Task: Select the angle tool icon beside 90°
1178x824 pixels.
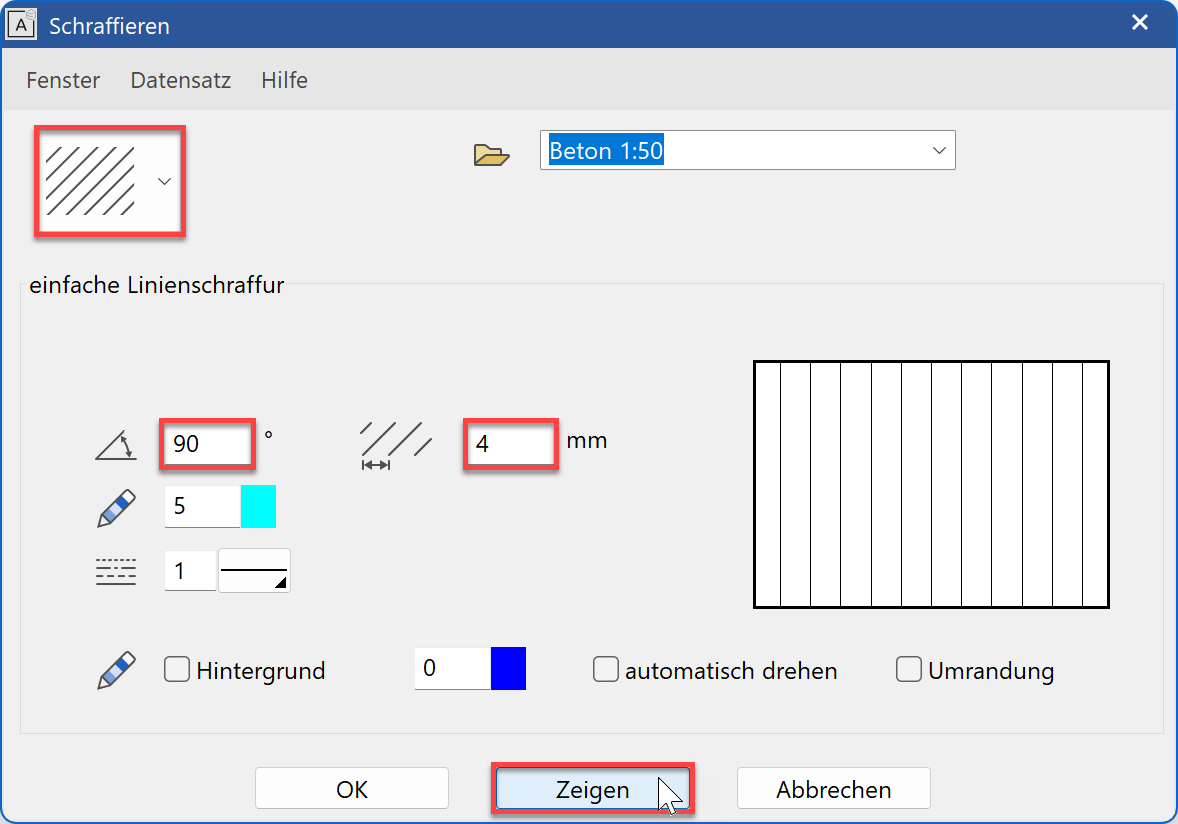Action: [x=115, y=444]
